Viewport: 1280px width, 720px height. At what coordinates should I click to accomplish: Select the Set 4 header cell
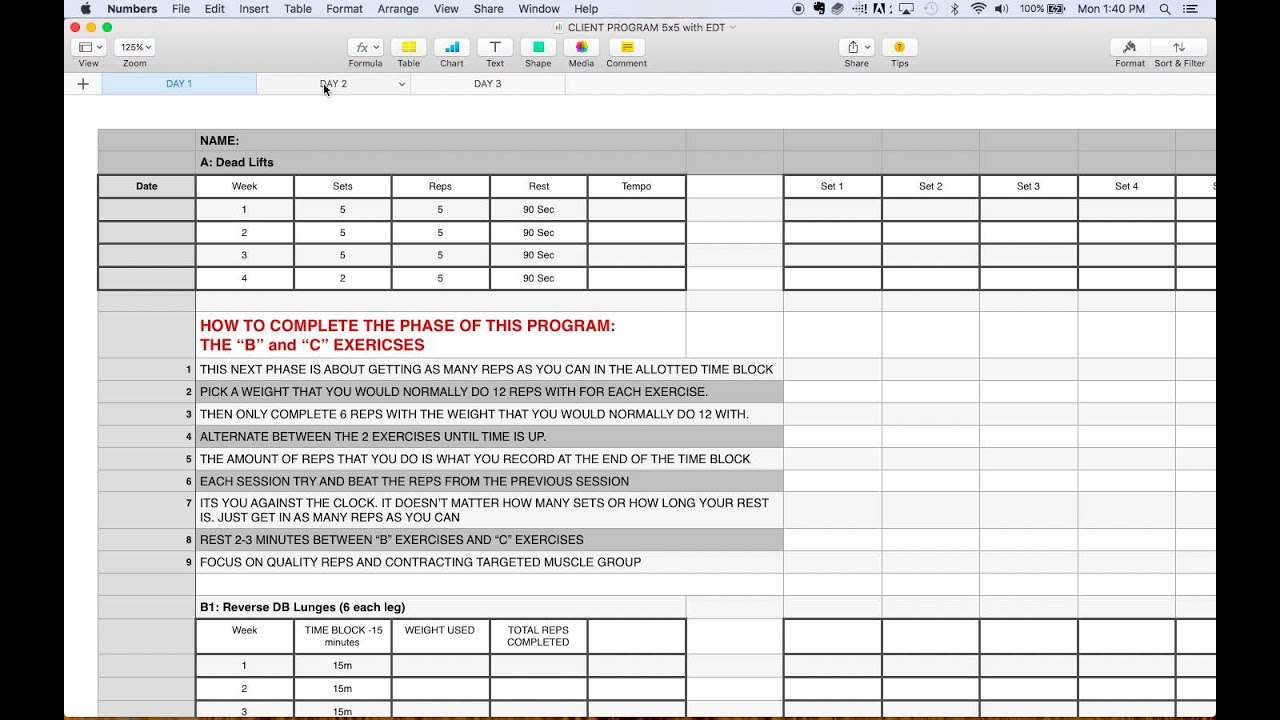(x=1126, y=186)
